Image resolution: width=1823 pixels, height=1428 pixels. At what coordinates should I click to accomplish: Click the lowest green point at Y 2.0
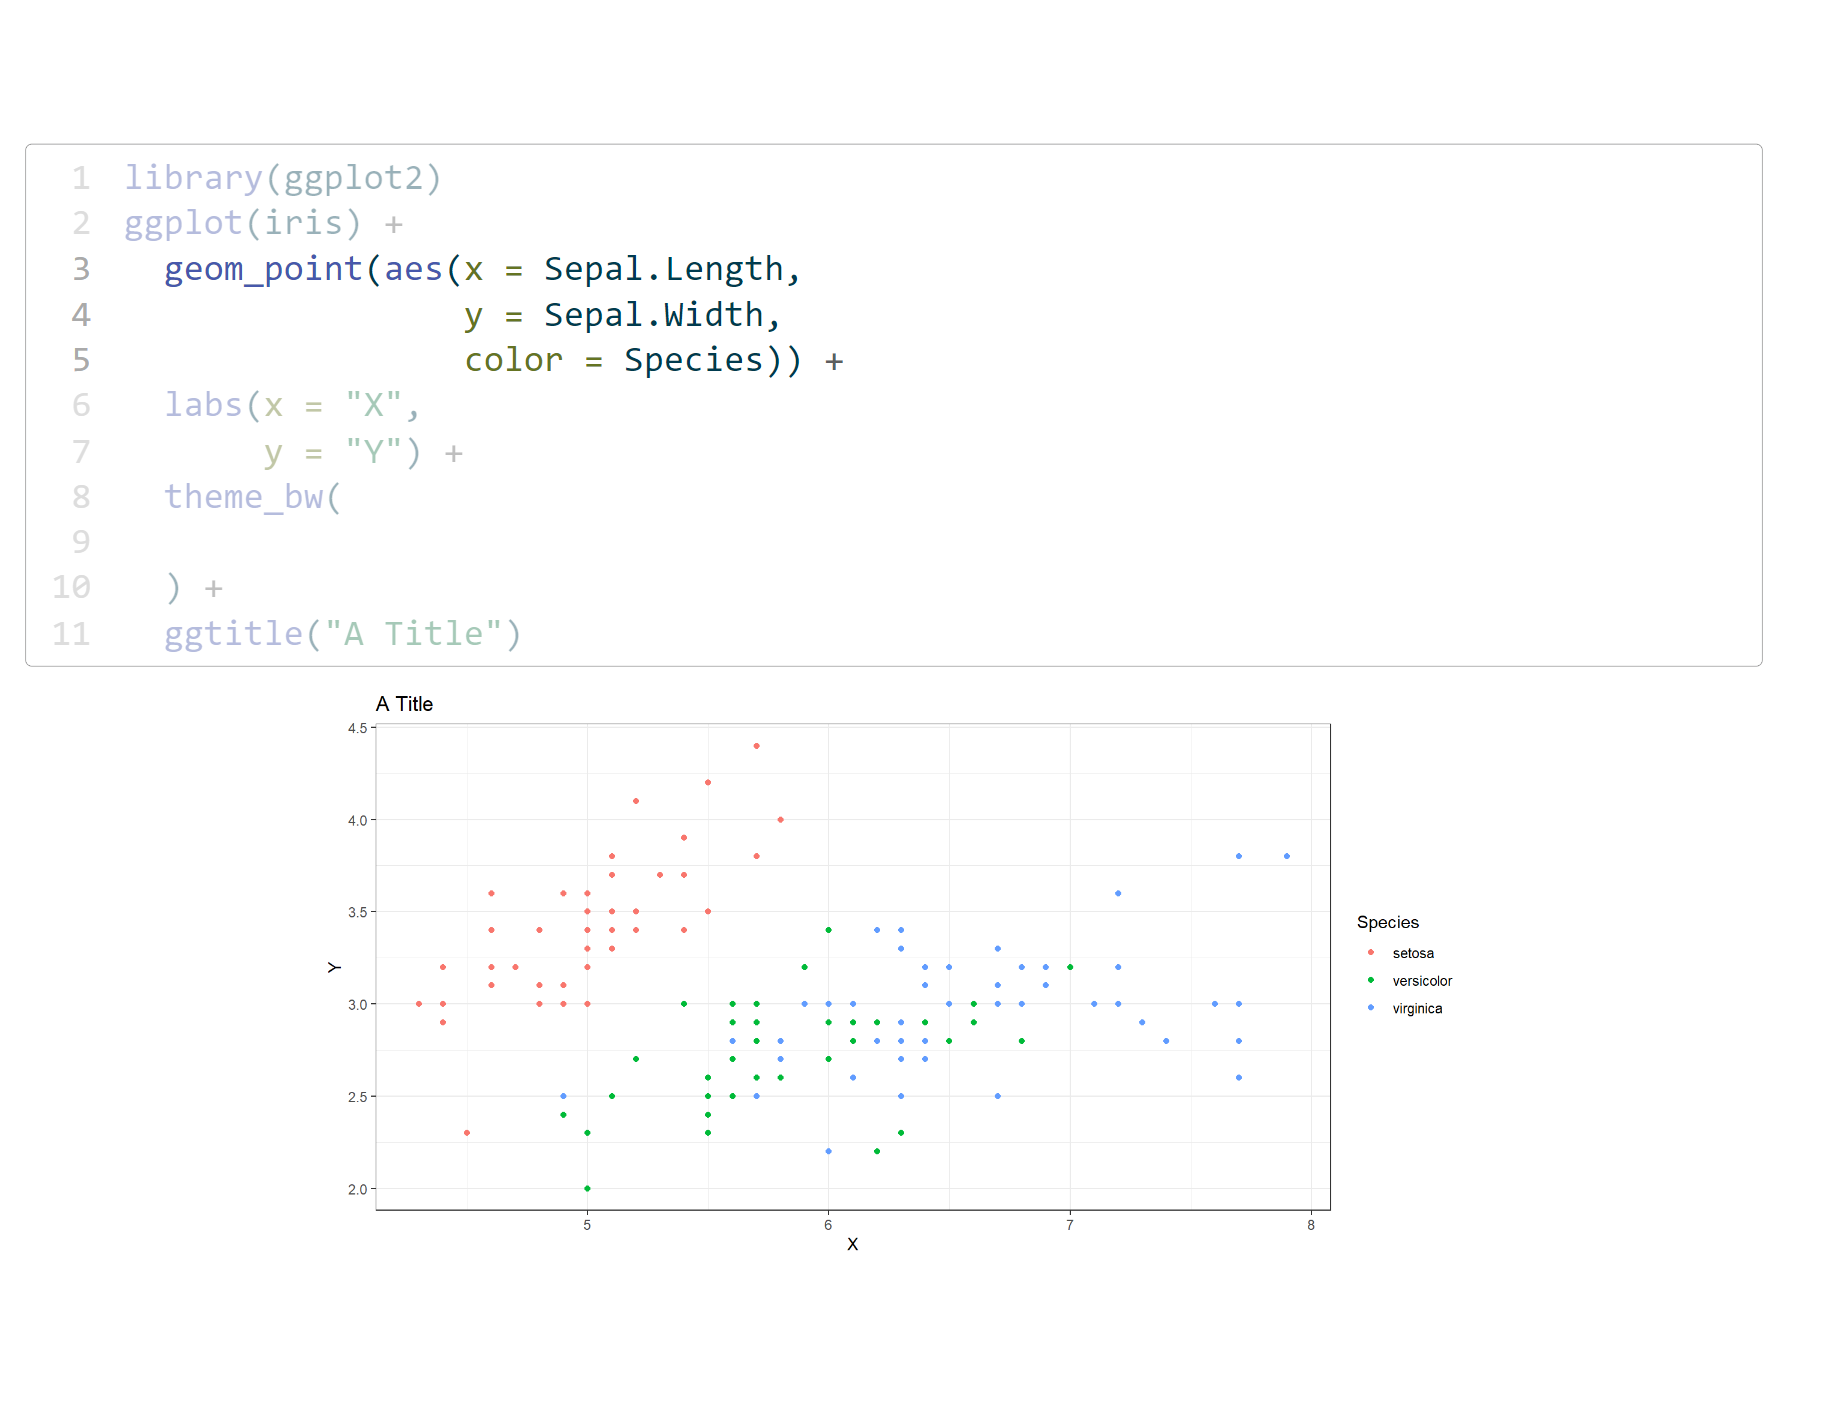(587, 1188)
